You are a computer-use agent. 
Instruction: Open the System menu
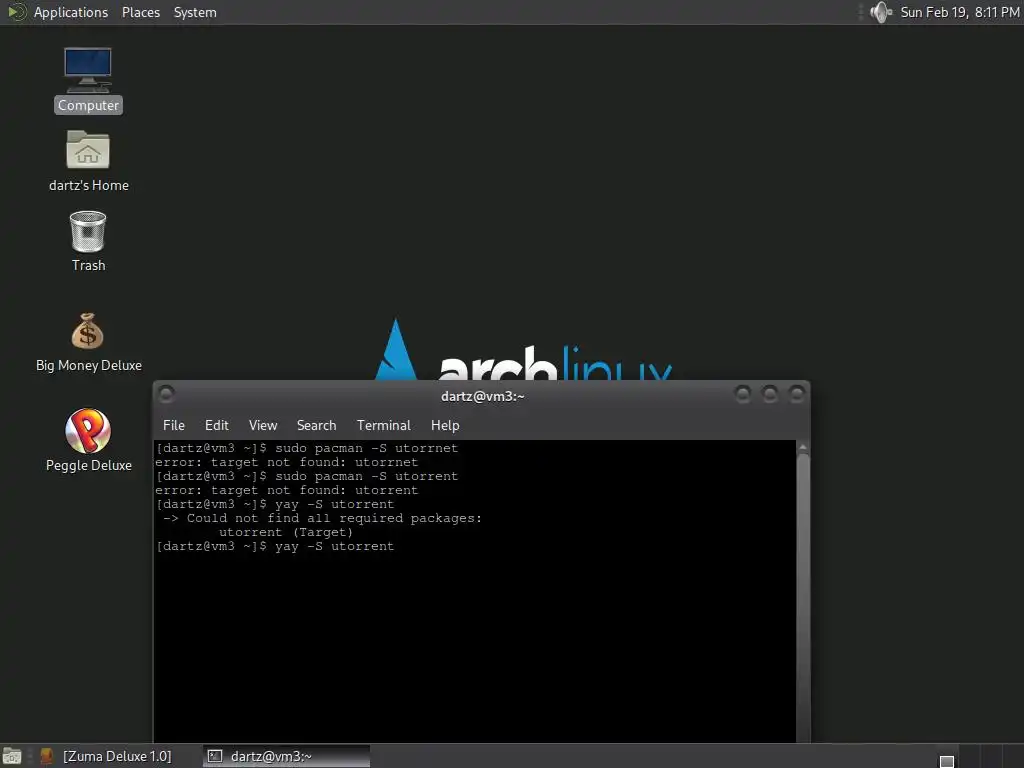195,12
